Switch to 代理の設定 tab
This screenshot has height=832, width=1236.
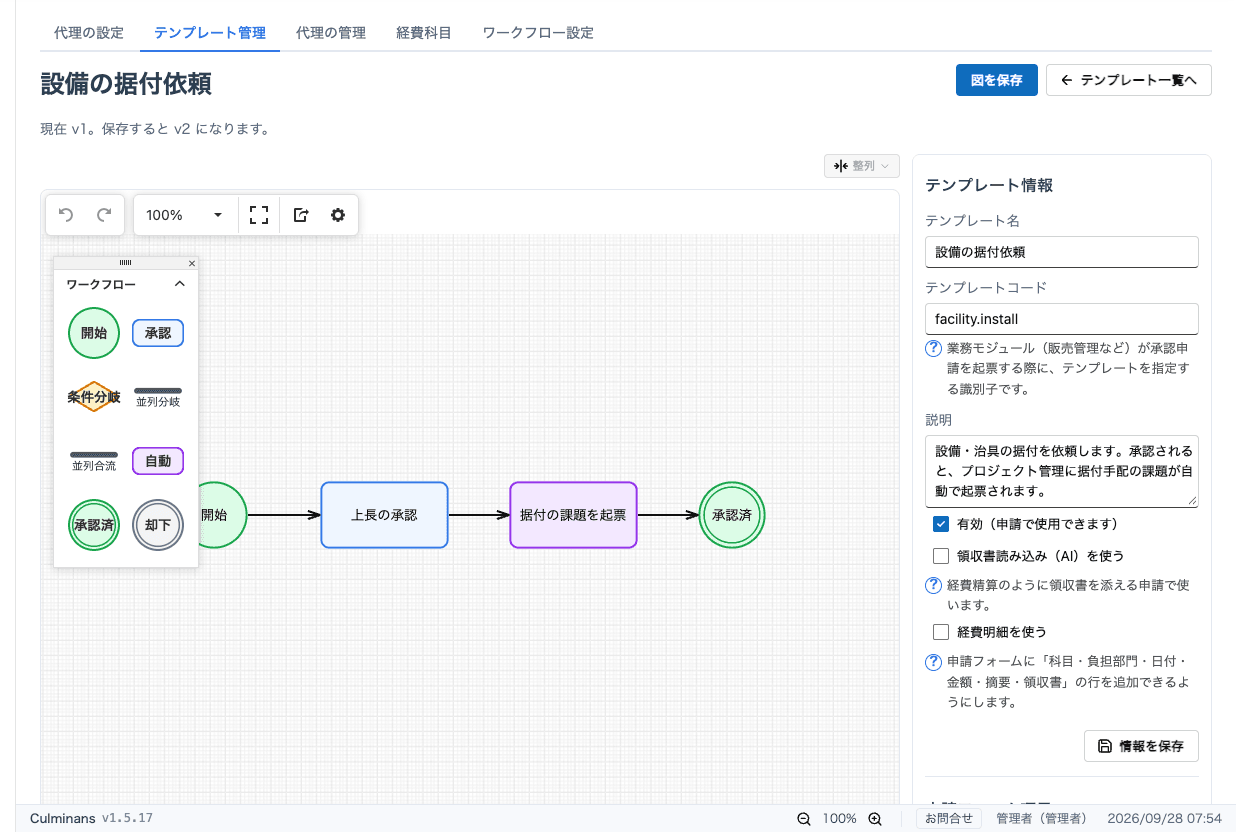coord(89,33)
